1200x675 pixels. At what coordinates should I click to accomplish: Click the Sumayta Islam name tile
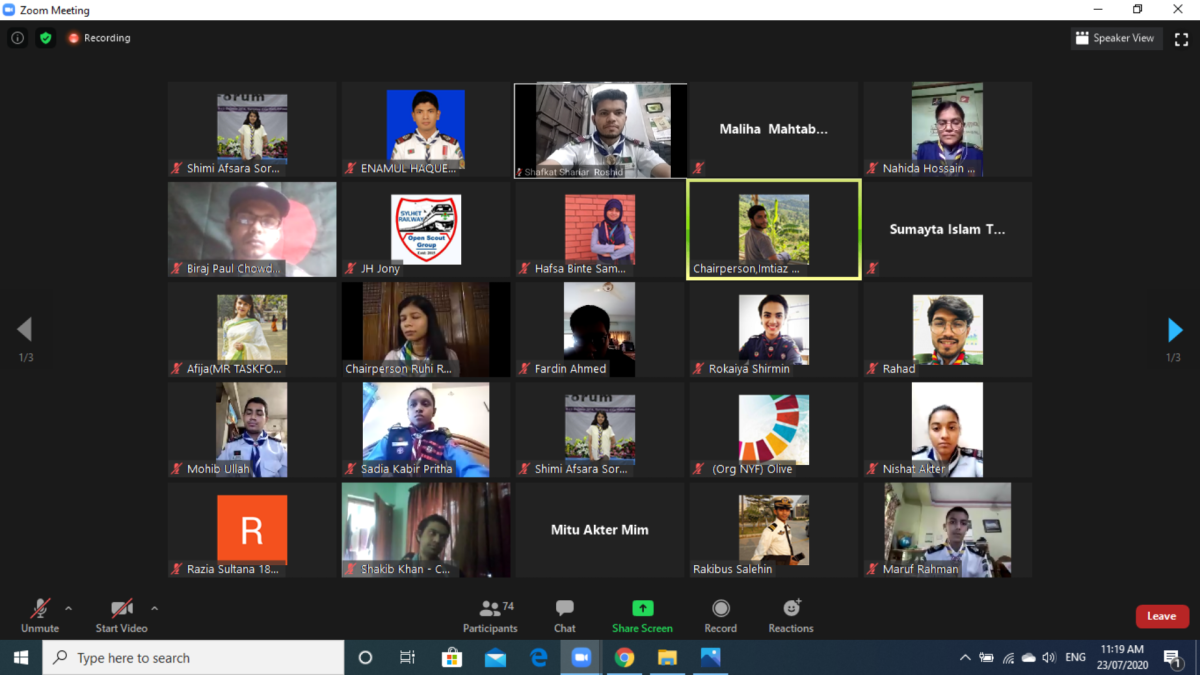[947, 229]
